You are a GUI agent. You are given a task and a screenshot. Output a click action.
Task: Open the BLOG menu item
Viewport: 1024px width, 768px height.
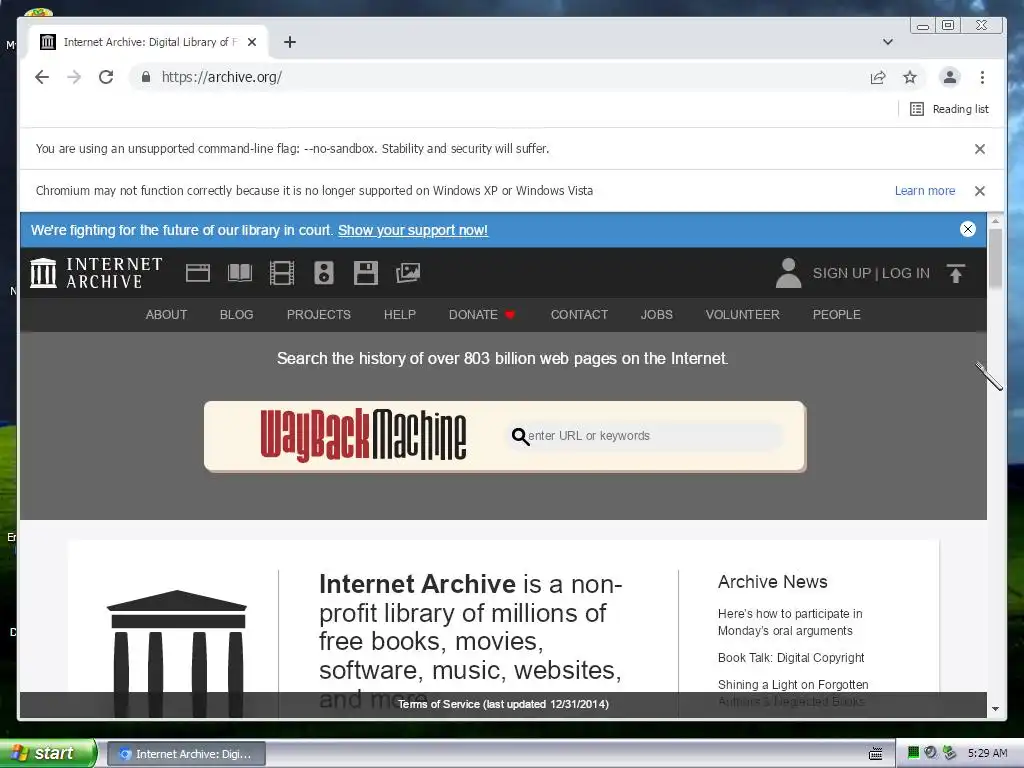[x=236, y=315]
